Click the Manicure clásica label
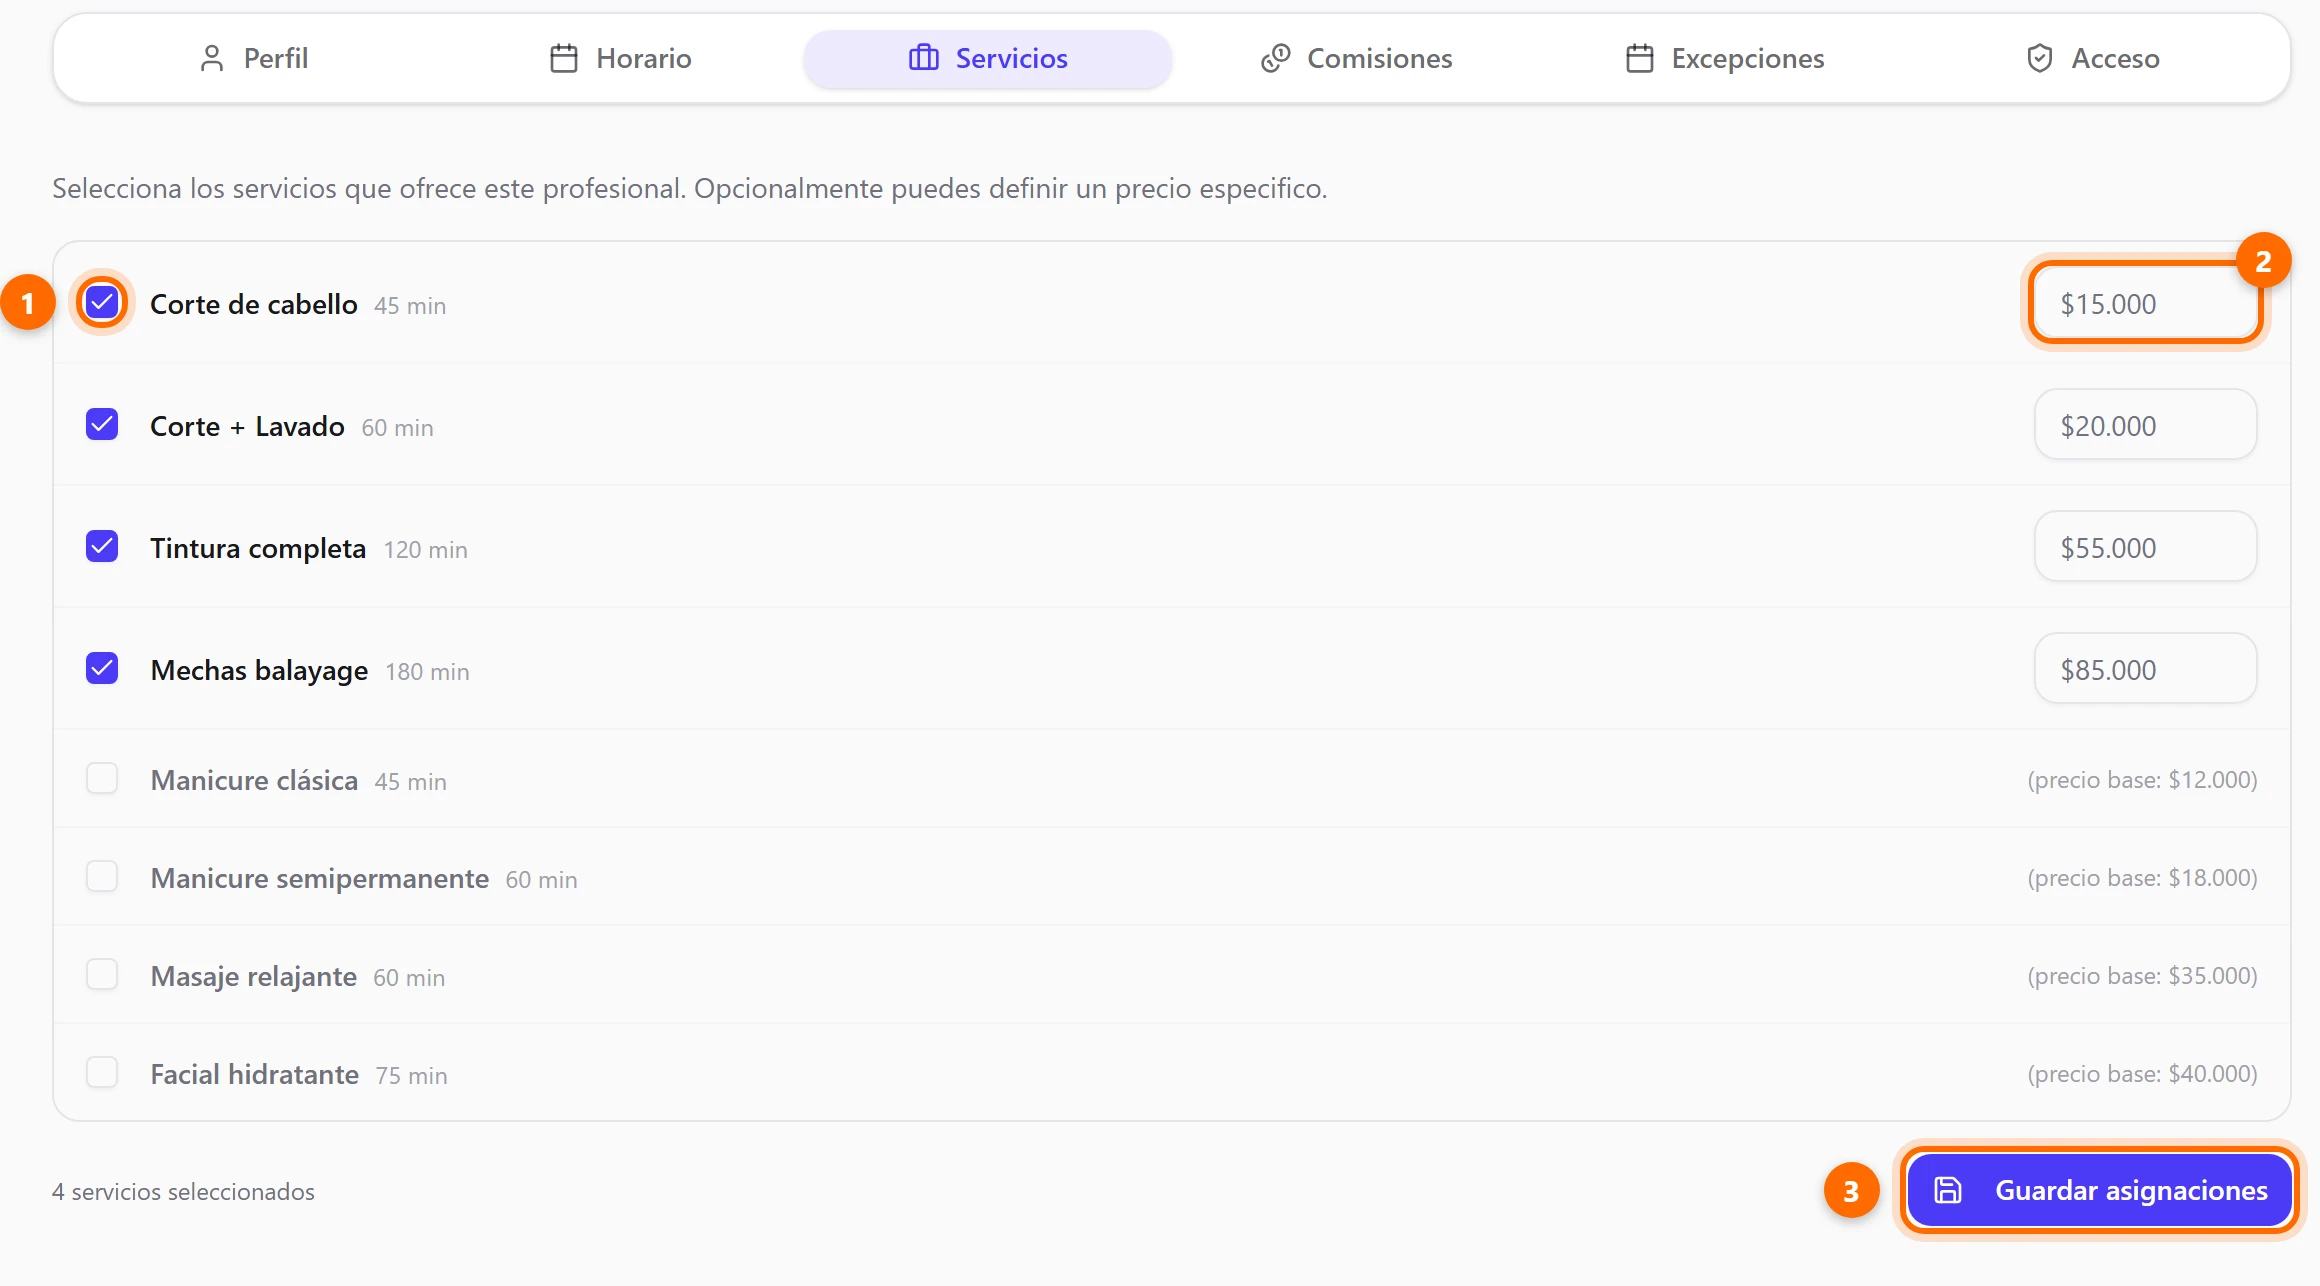The image size is (2320, 1286). tap(254, 780)
